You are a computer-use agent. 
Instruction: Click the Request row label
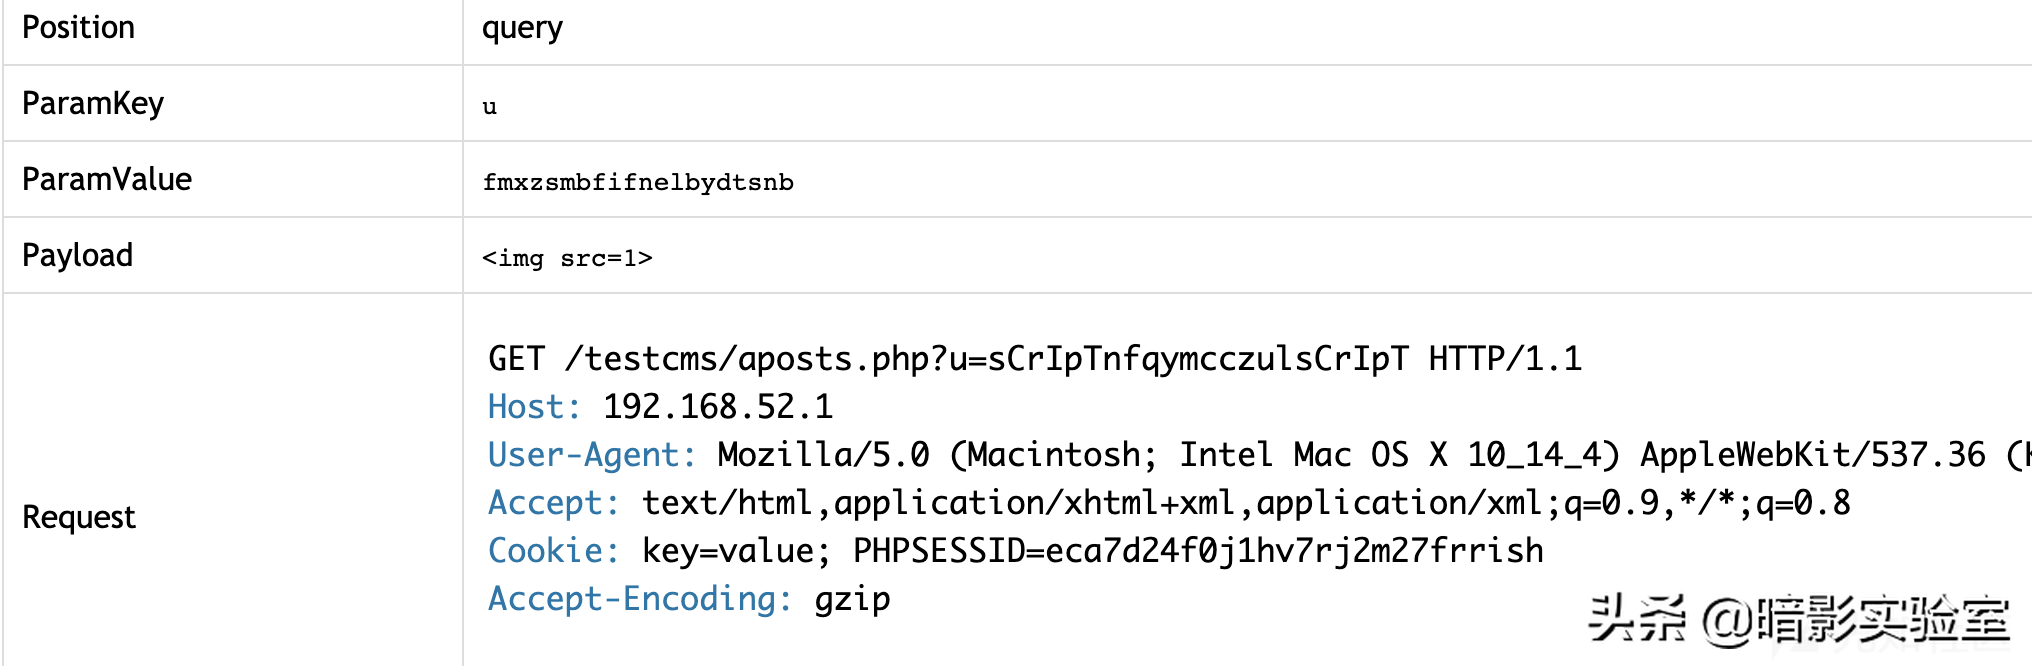point(79,517)
